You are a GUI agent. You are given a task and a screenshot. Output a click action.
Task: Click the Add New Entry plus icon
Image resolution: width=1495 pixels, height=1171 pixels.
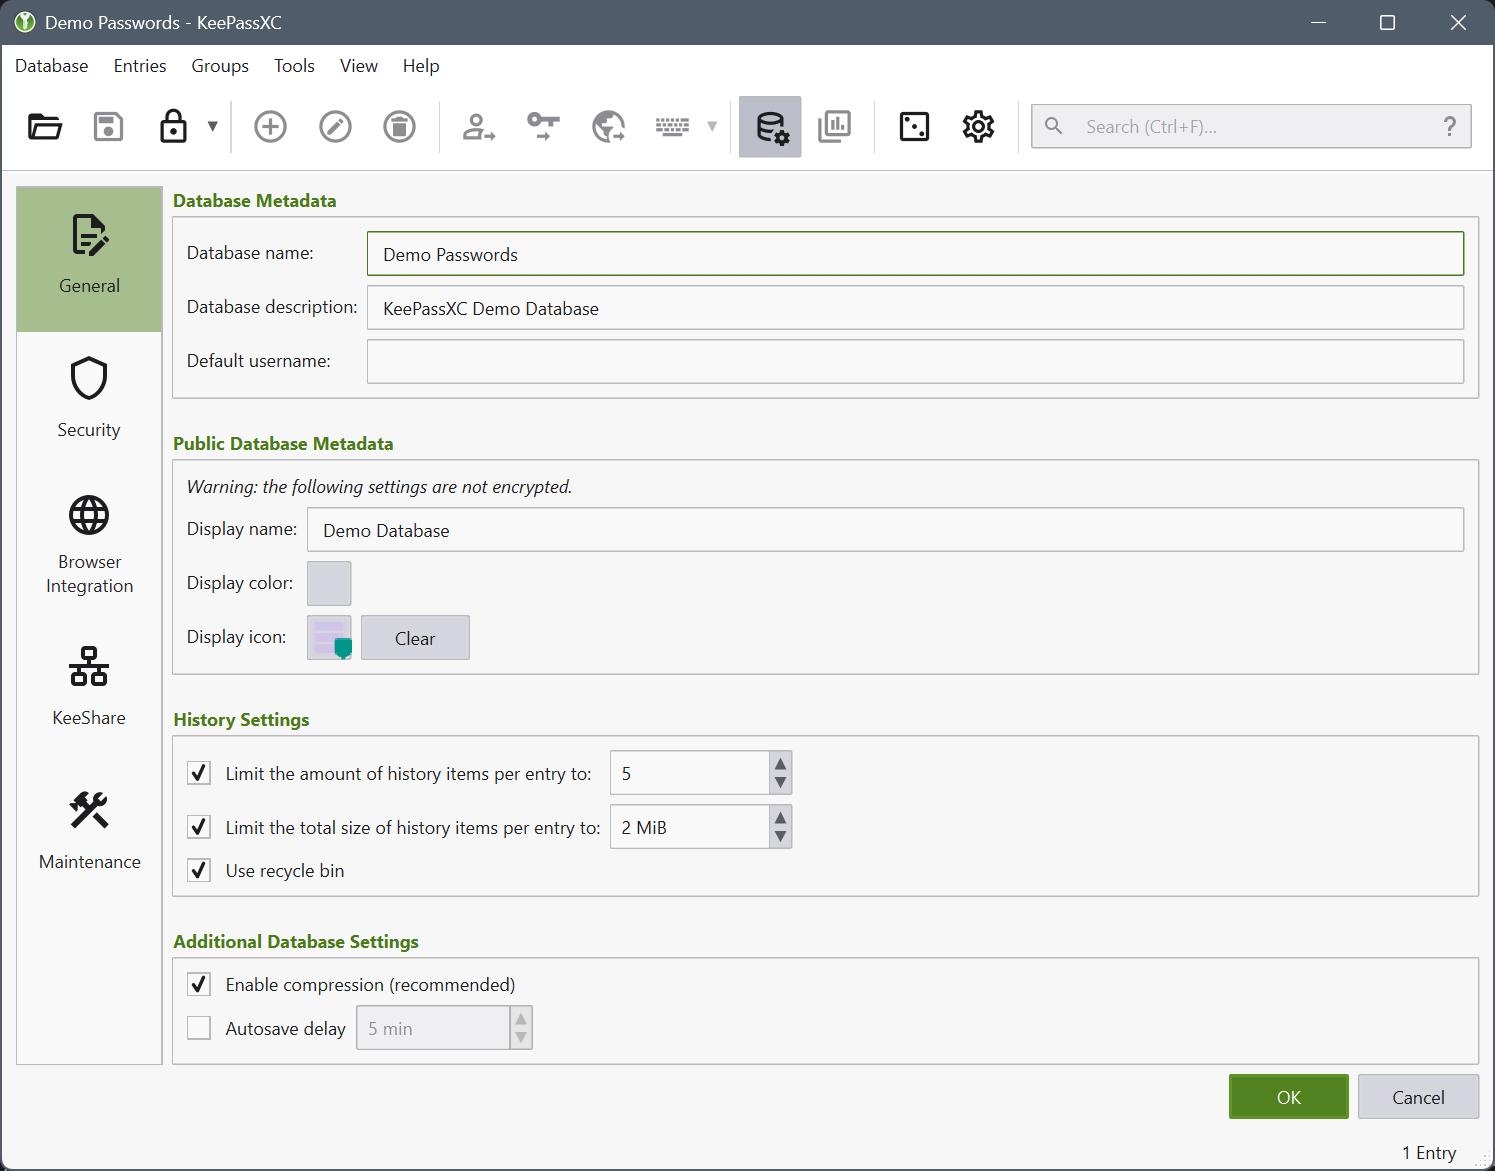270,127
